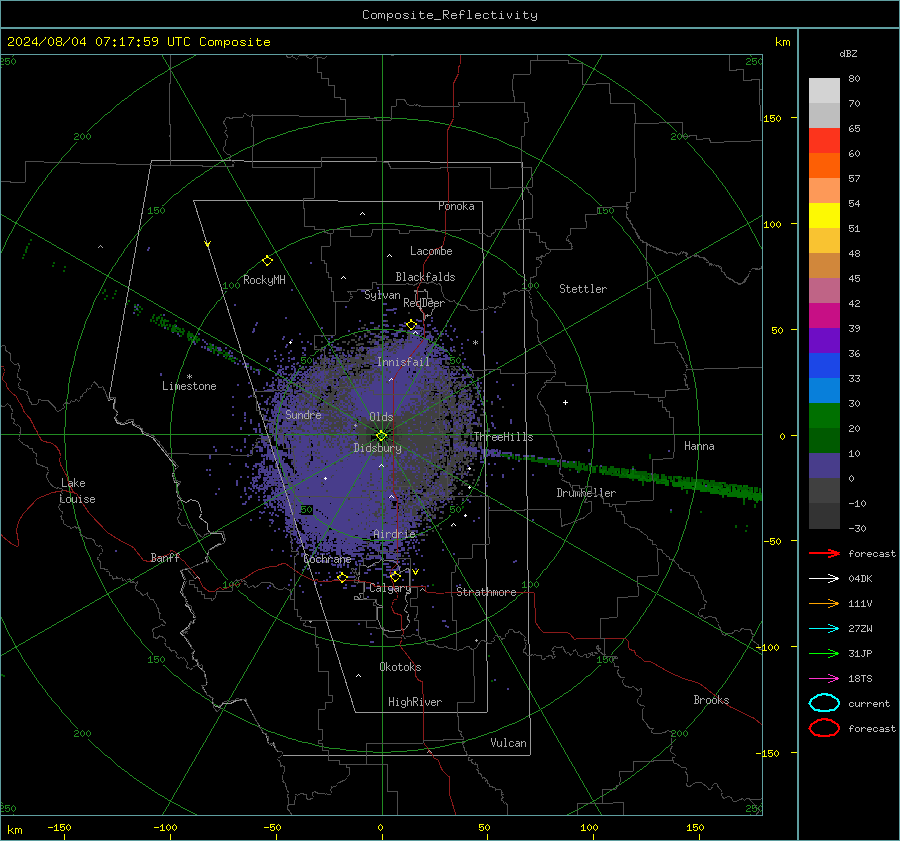
Task: Pick the magenta 42 dBZ swatch
Action: 824,315
